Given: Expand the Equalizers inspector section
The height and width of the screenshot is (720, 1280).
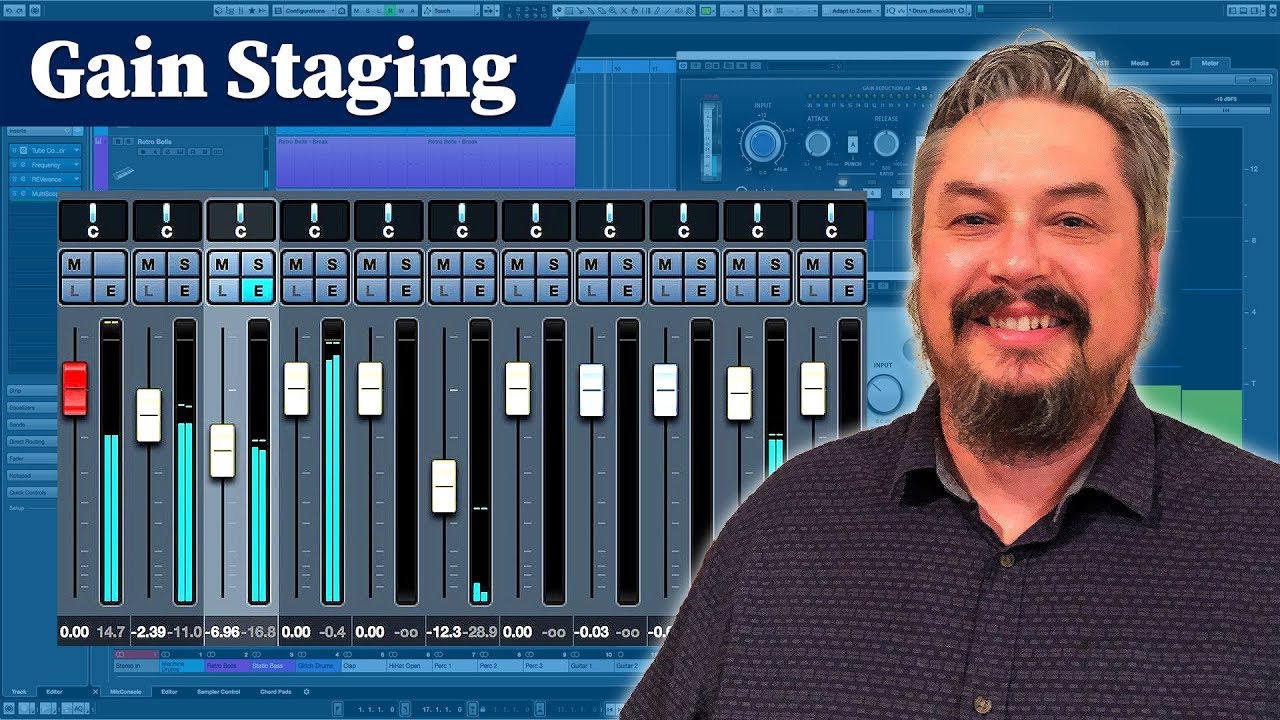Looking at the screenshot, I should 32,408.
